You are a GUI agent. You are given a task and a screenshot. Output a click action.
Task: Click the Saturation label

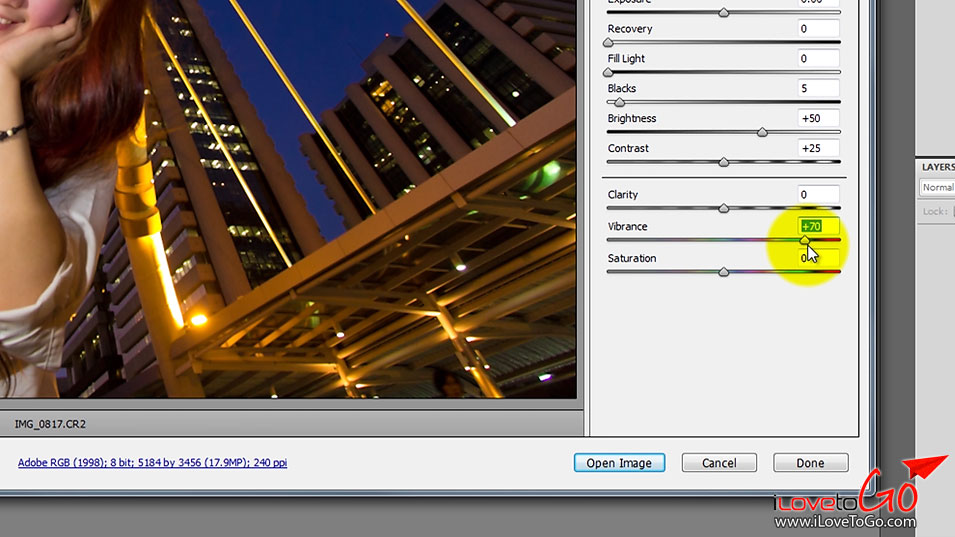(632, 258)
